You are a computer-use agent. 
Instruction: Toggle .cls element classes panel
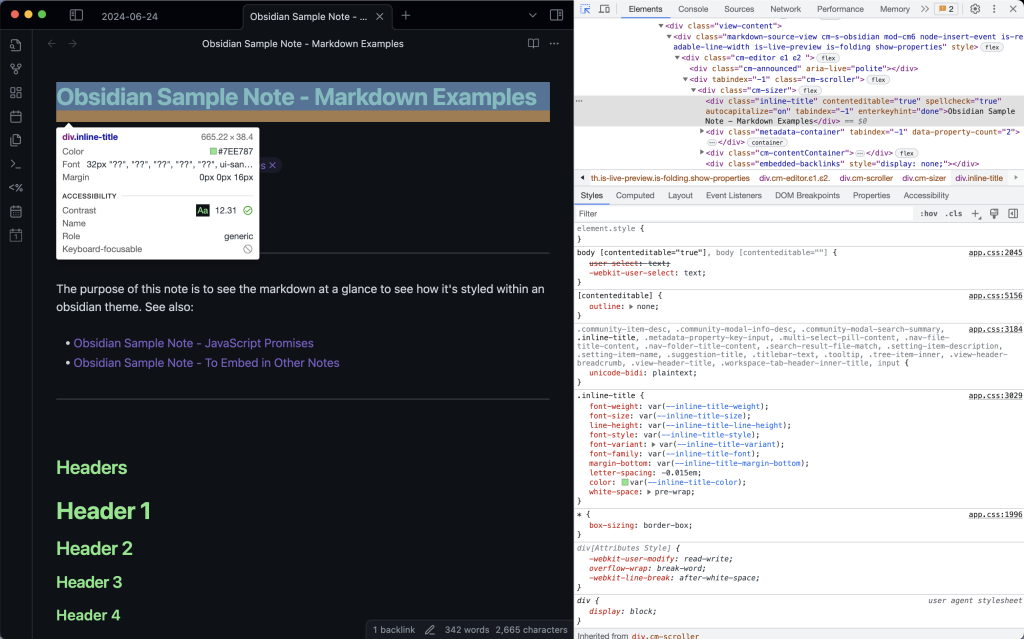pos(954,214)
